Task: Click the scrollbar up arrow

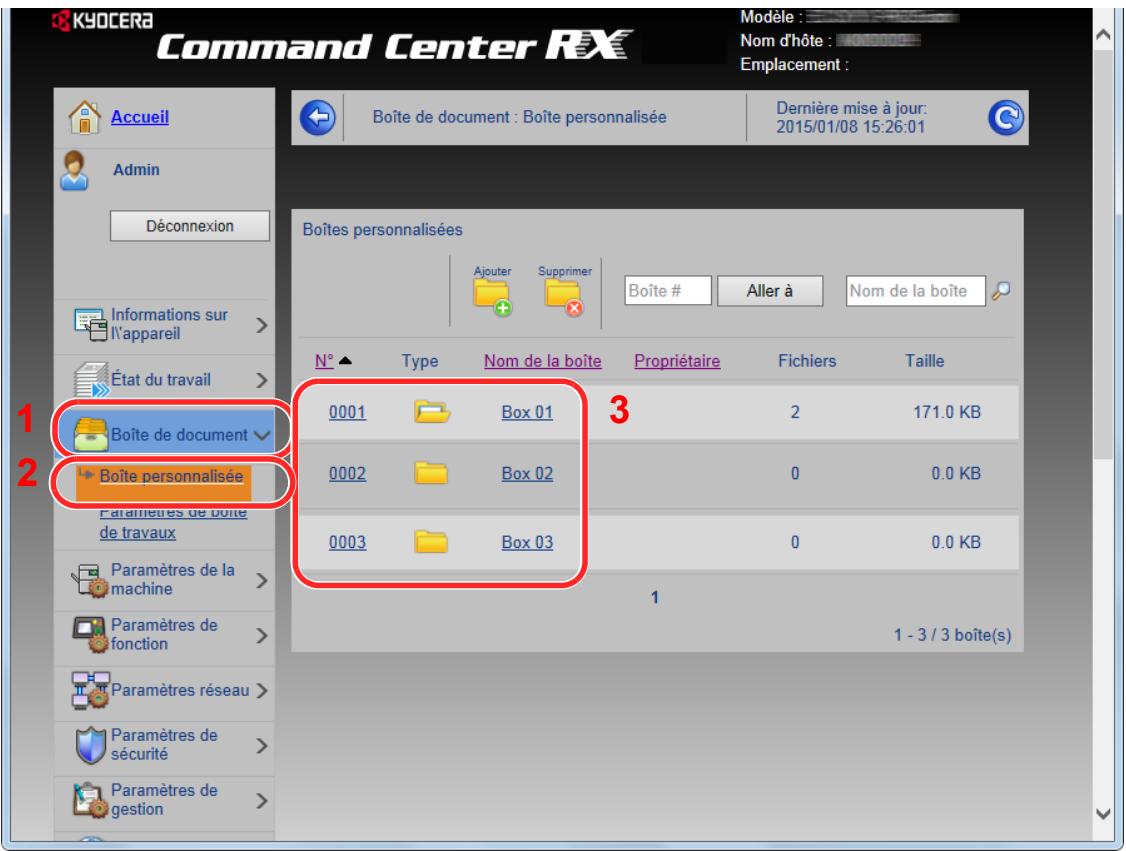Action: coord(1103,34)
